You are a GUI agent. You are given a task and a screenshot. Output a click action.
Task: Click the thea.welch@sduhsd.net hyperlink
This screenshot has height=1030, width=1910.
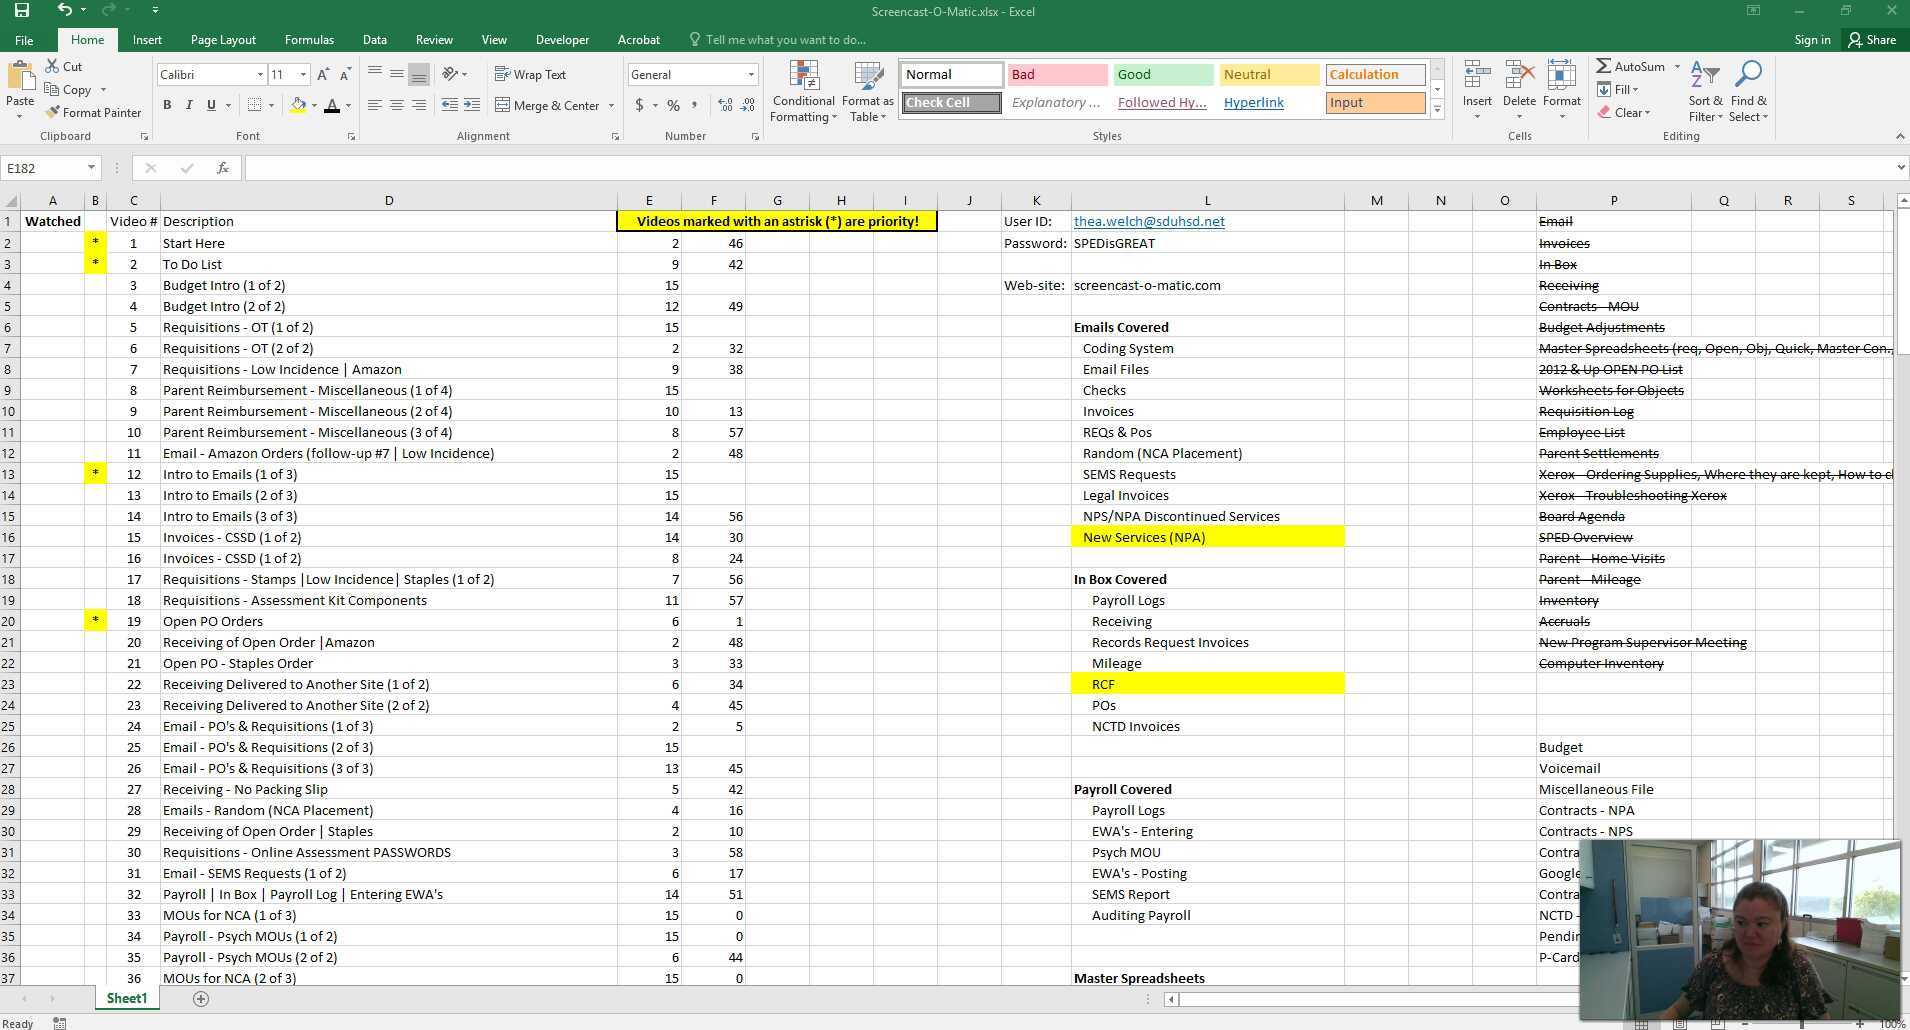pos(1148,221)
